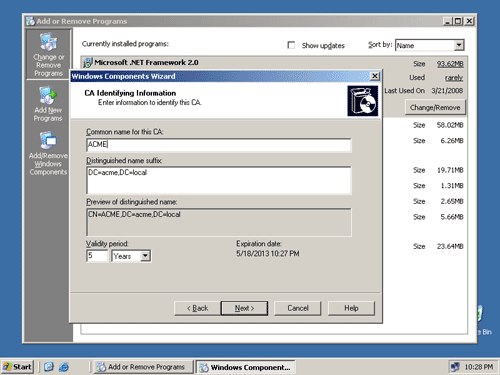Click Common name for this CA field
The width and height of the screenshot is (500, 375).
coord(219,145)
